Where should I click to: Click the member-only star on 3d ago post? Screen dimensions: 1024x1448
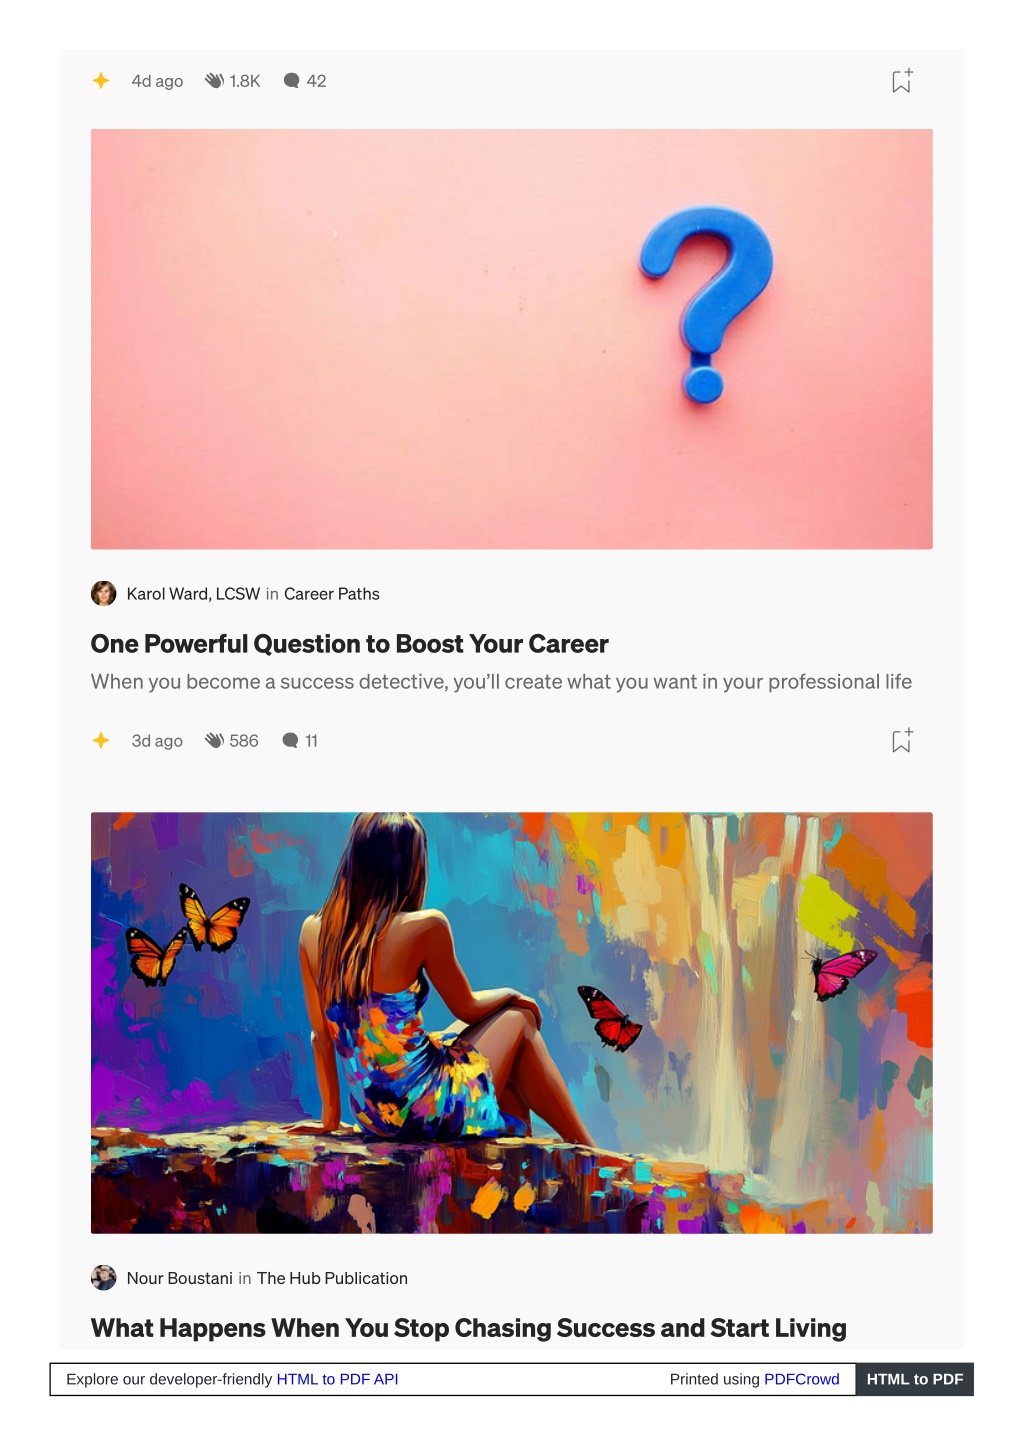coord(101,741)
